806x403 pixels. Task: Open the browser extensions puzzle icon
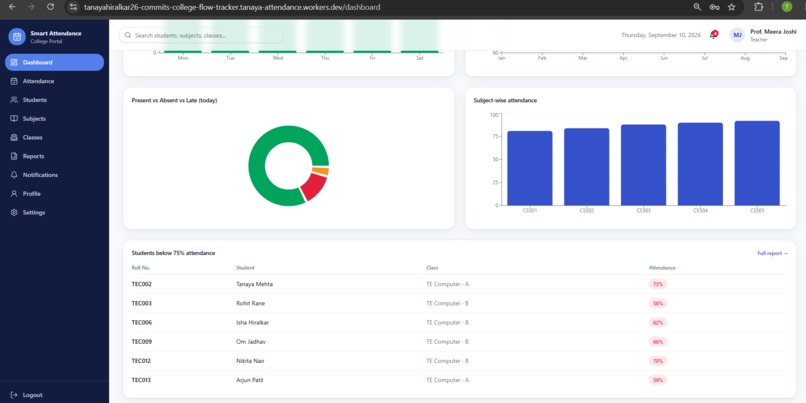point(758,7)
